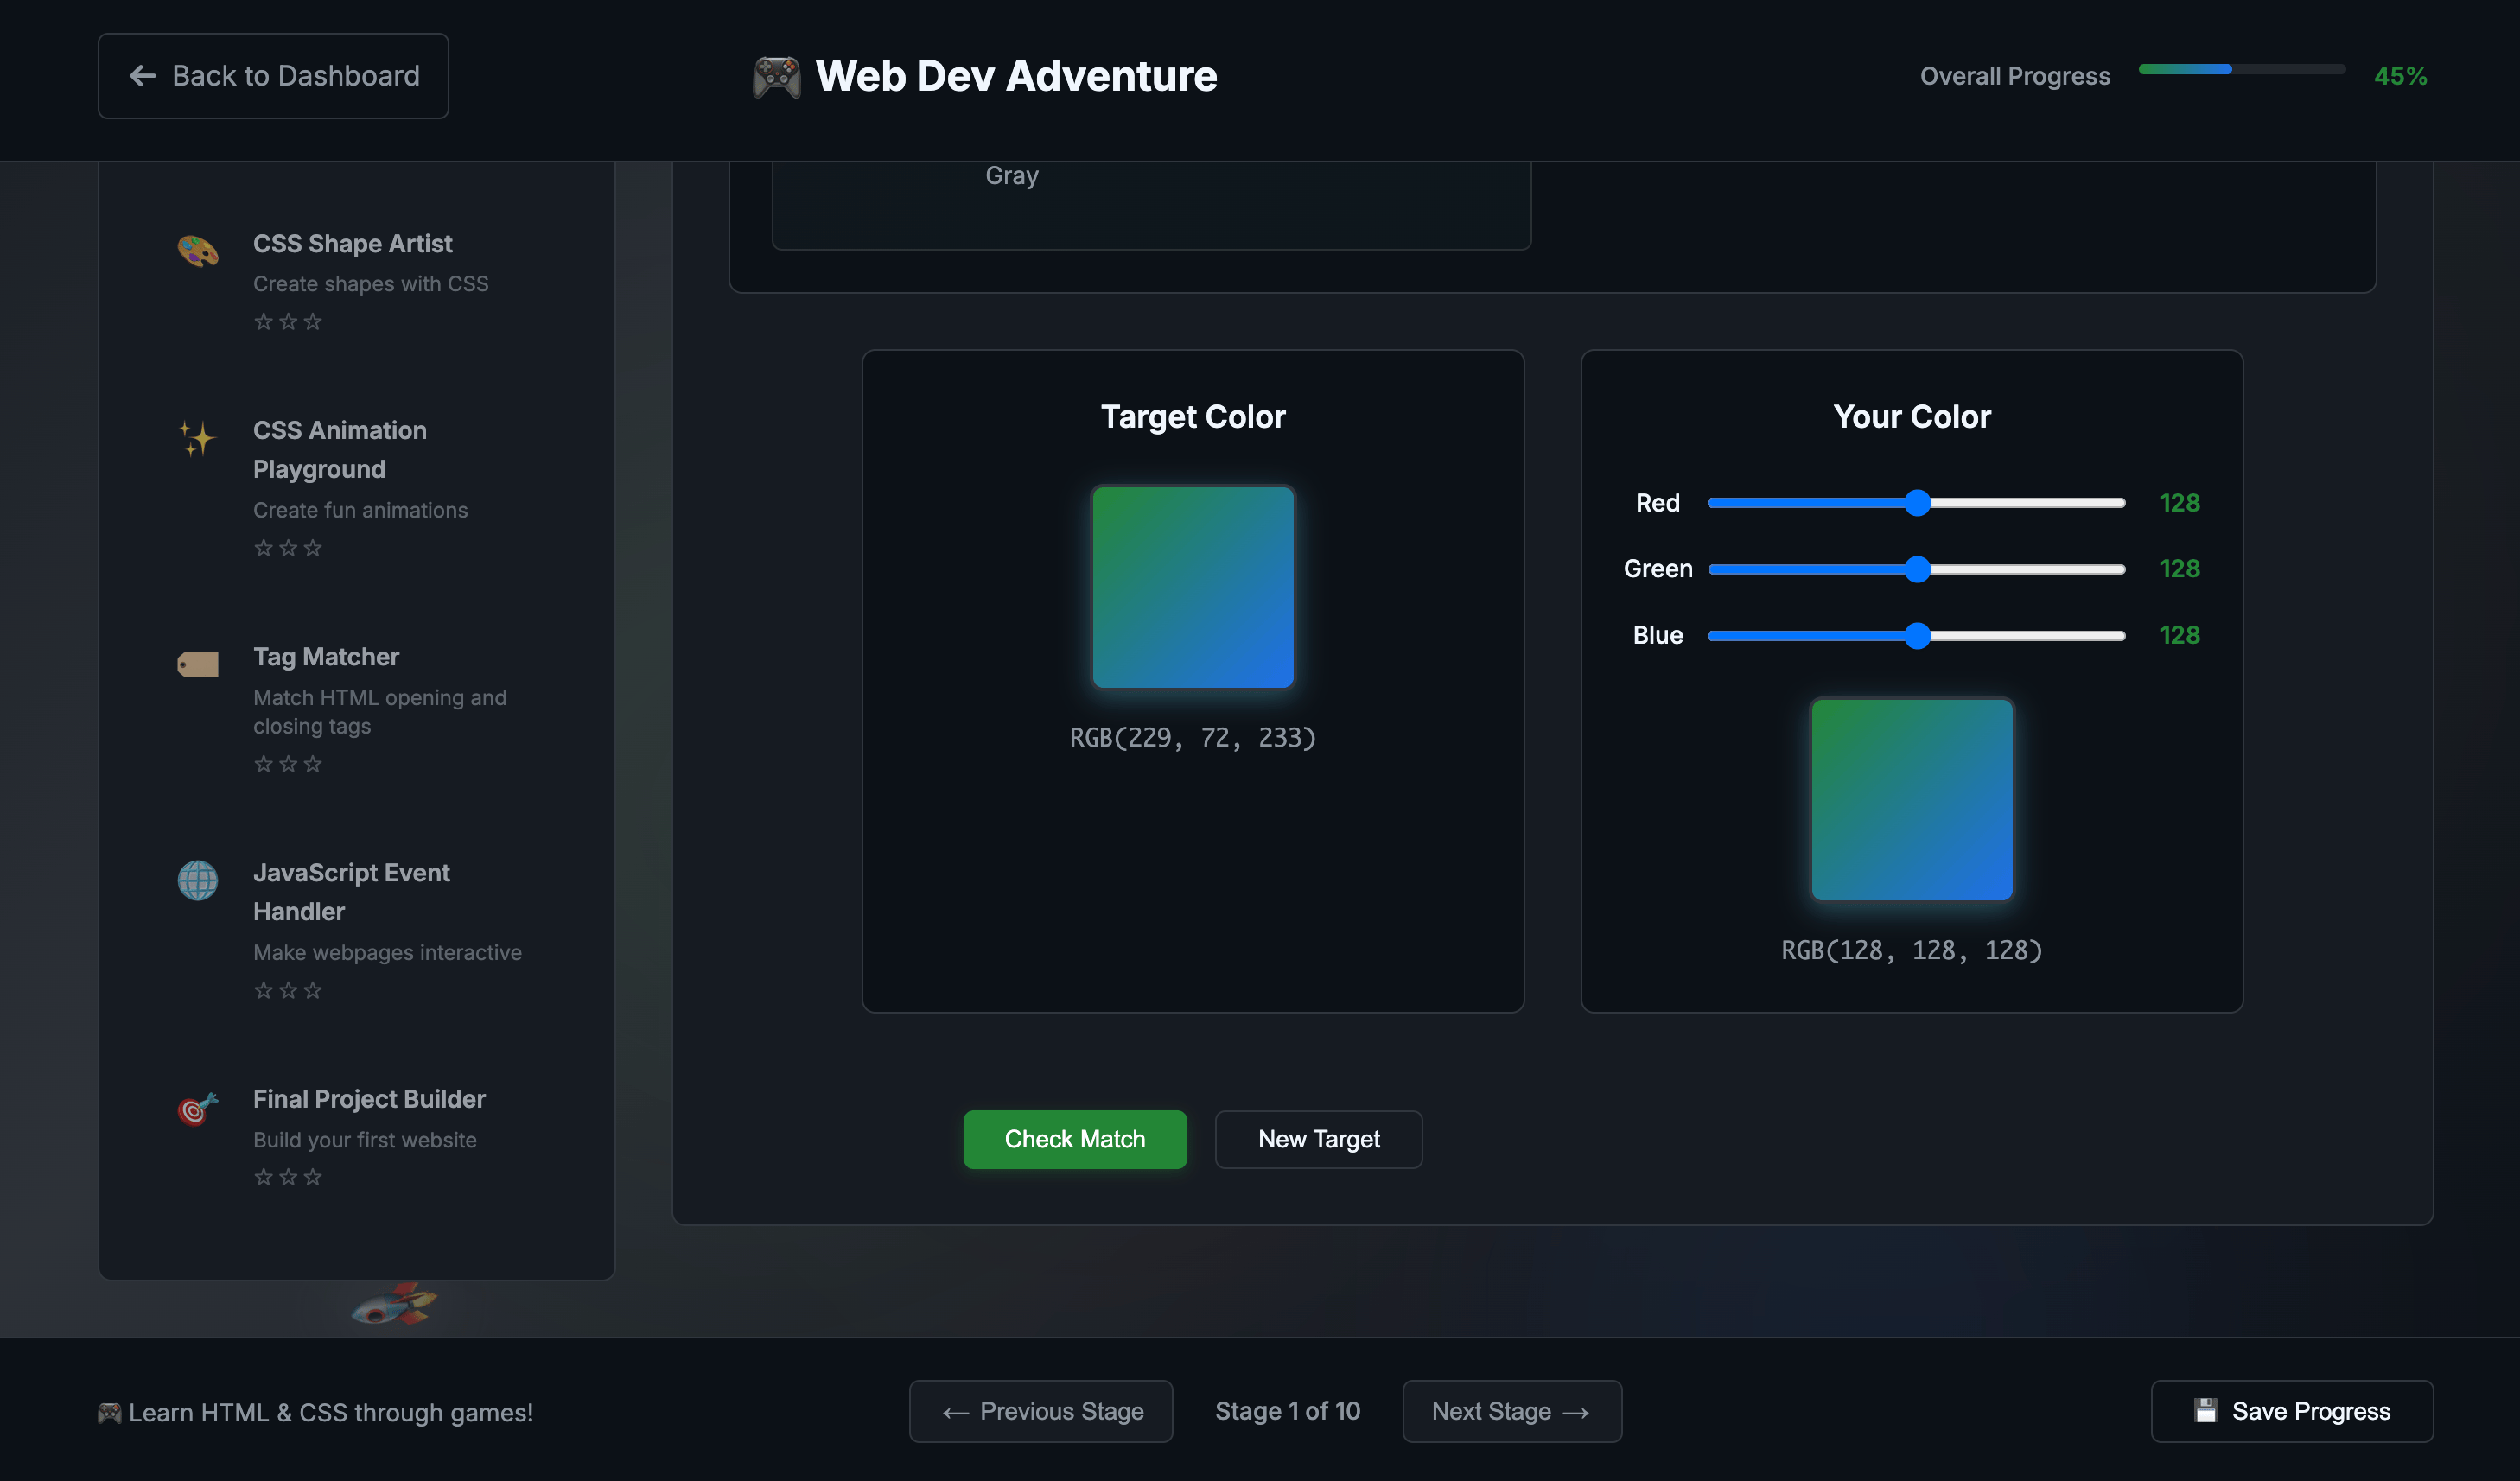Open the CSS Animation Playground entry

coord(340,450)
